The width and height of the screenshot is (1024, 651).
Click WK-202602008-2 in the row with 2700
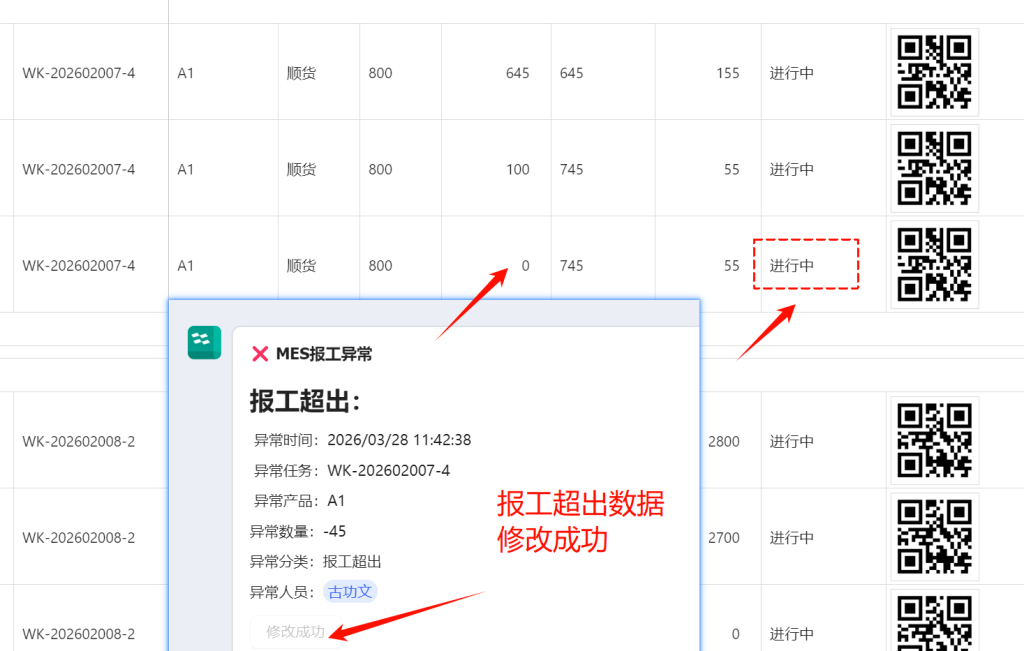[x=79, y=538]
